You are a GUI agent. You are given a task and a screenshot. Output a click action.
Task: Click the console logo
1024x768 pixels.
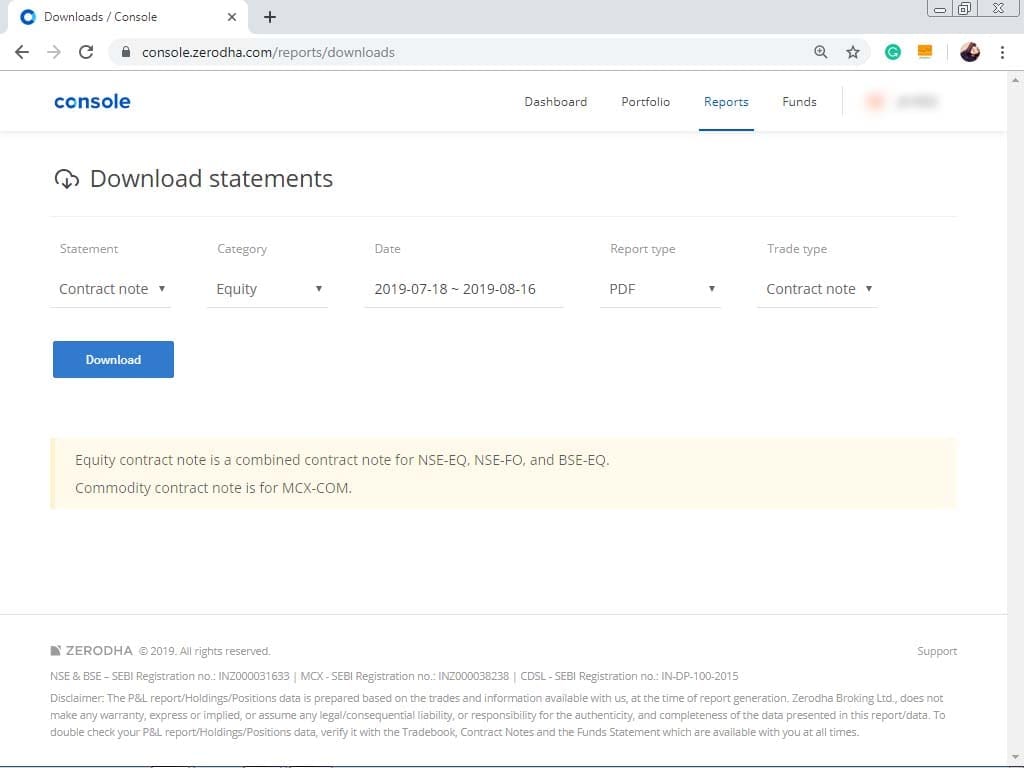click(92, 102)
